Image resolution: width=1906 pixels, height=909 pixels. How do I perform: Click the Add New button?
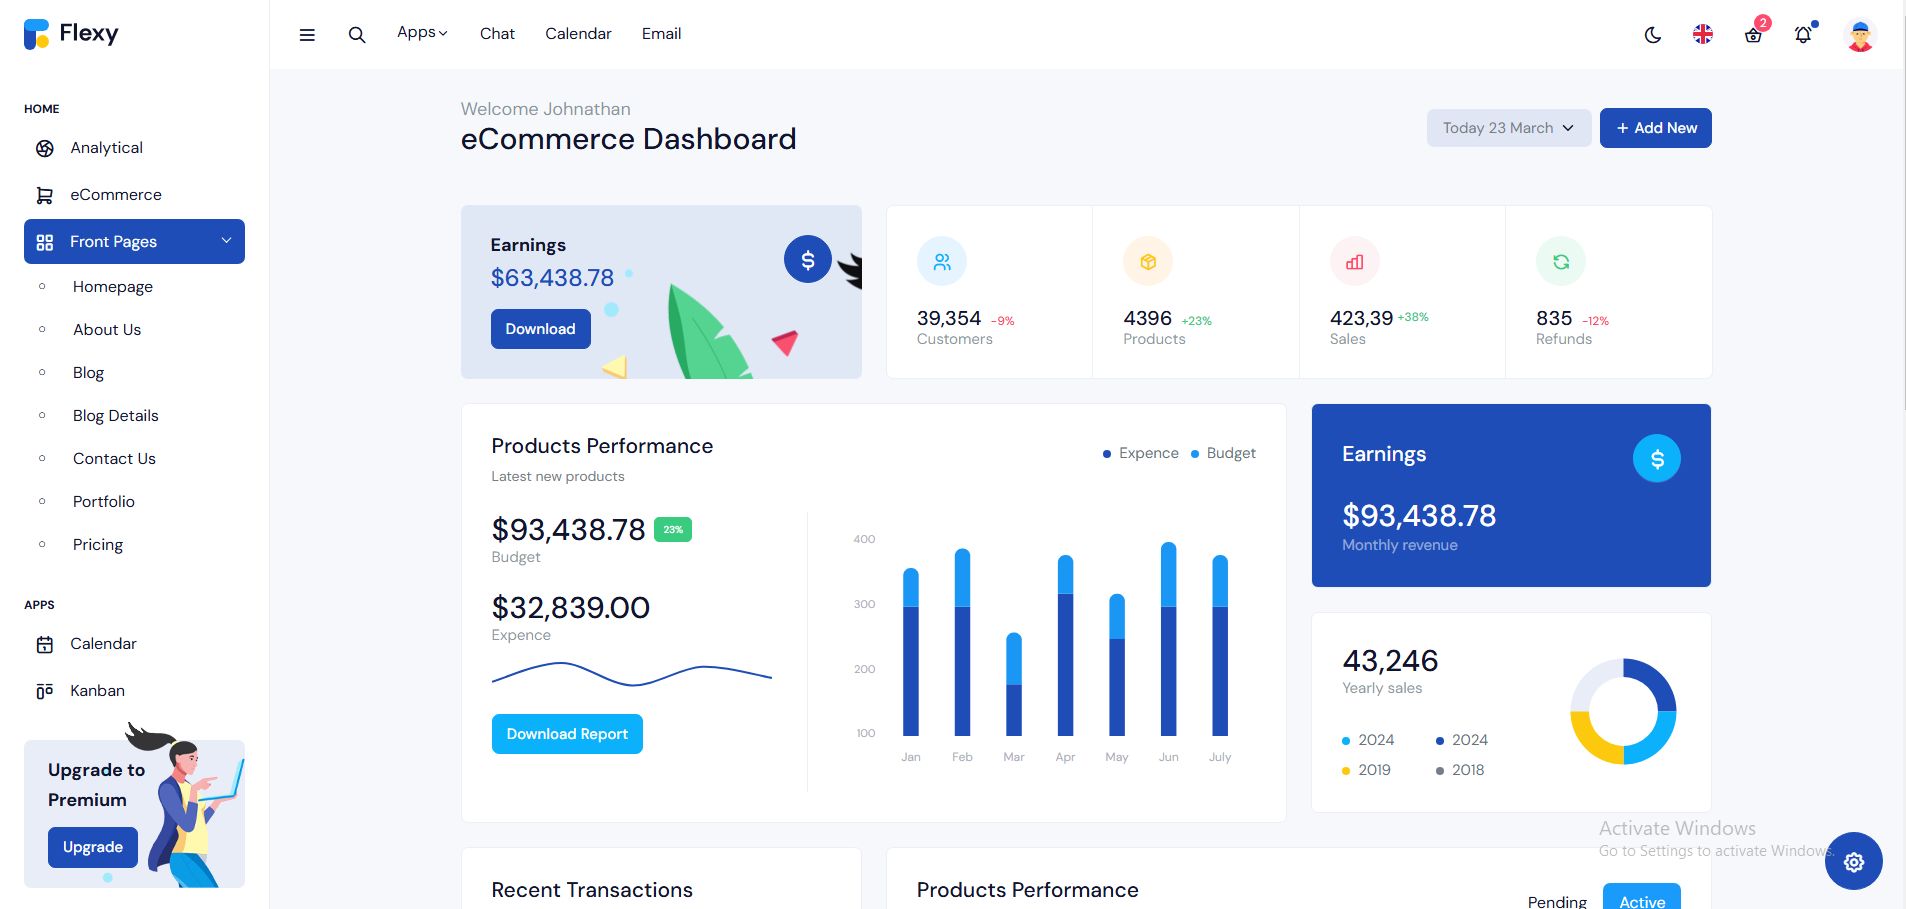point(1655,128)
